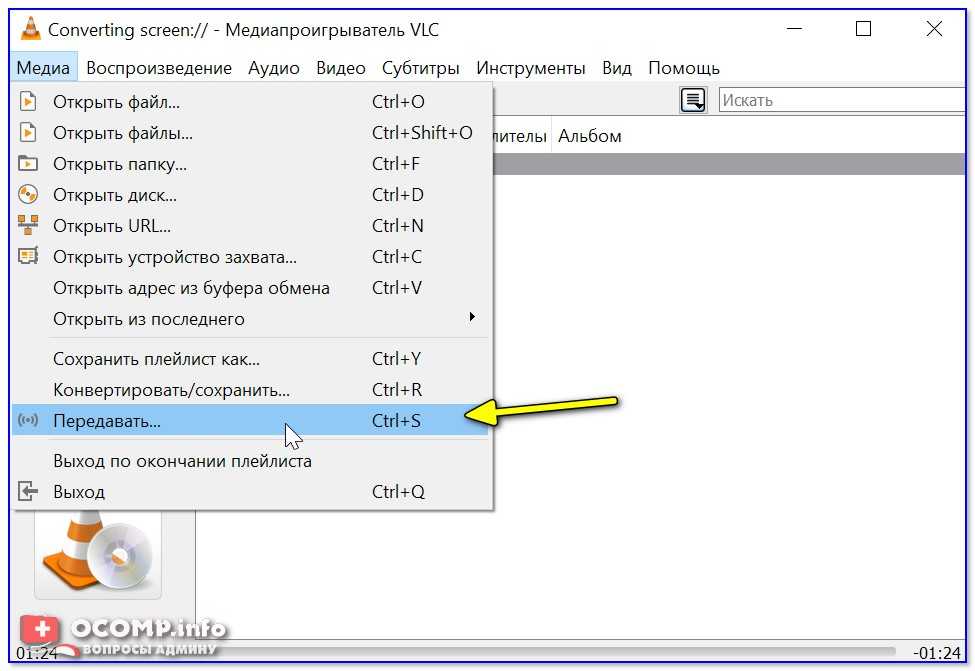975x671 pixels.
Task: Click the capture device icon
Action: [x=28, y=257]
